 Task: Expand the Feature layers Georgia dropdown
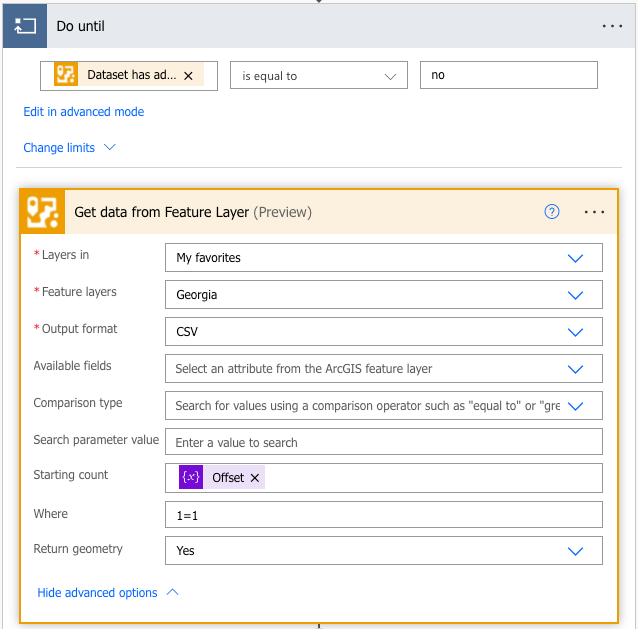[575, 295]
